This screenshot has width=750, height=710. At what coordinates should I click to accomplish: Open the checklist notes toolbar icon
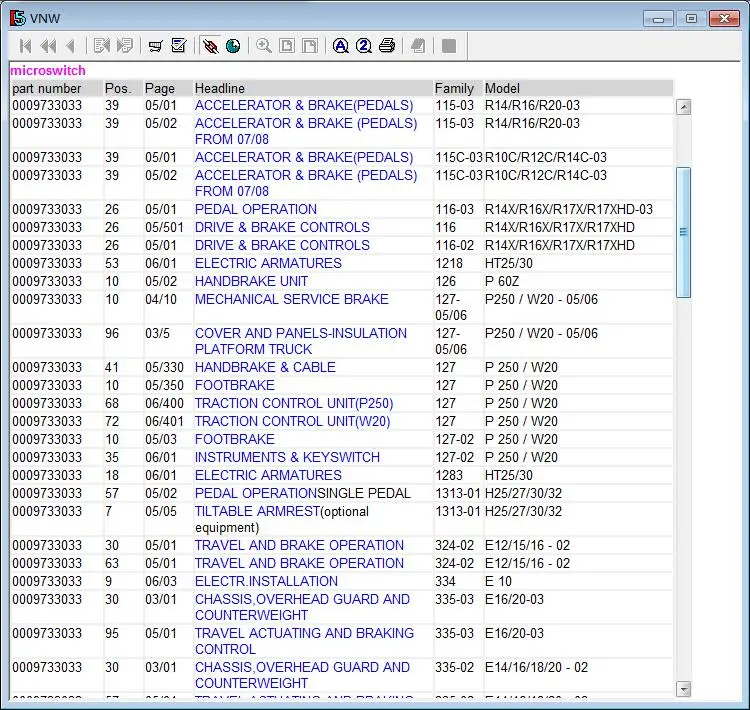click(x=179, y=46)
